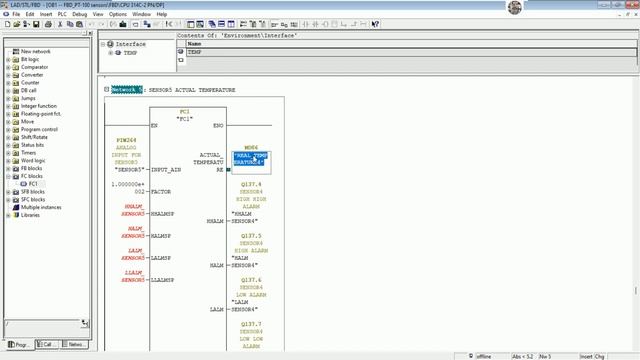Click the Multiple instances icon
This screenshot has width=640, height=360.
coord(16,207)
